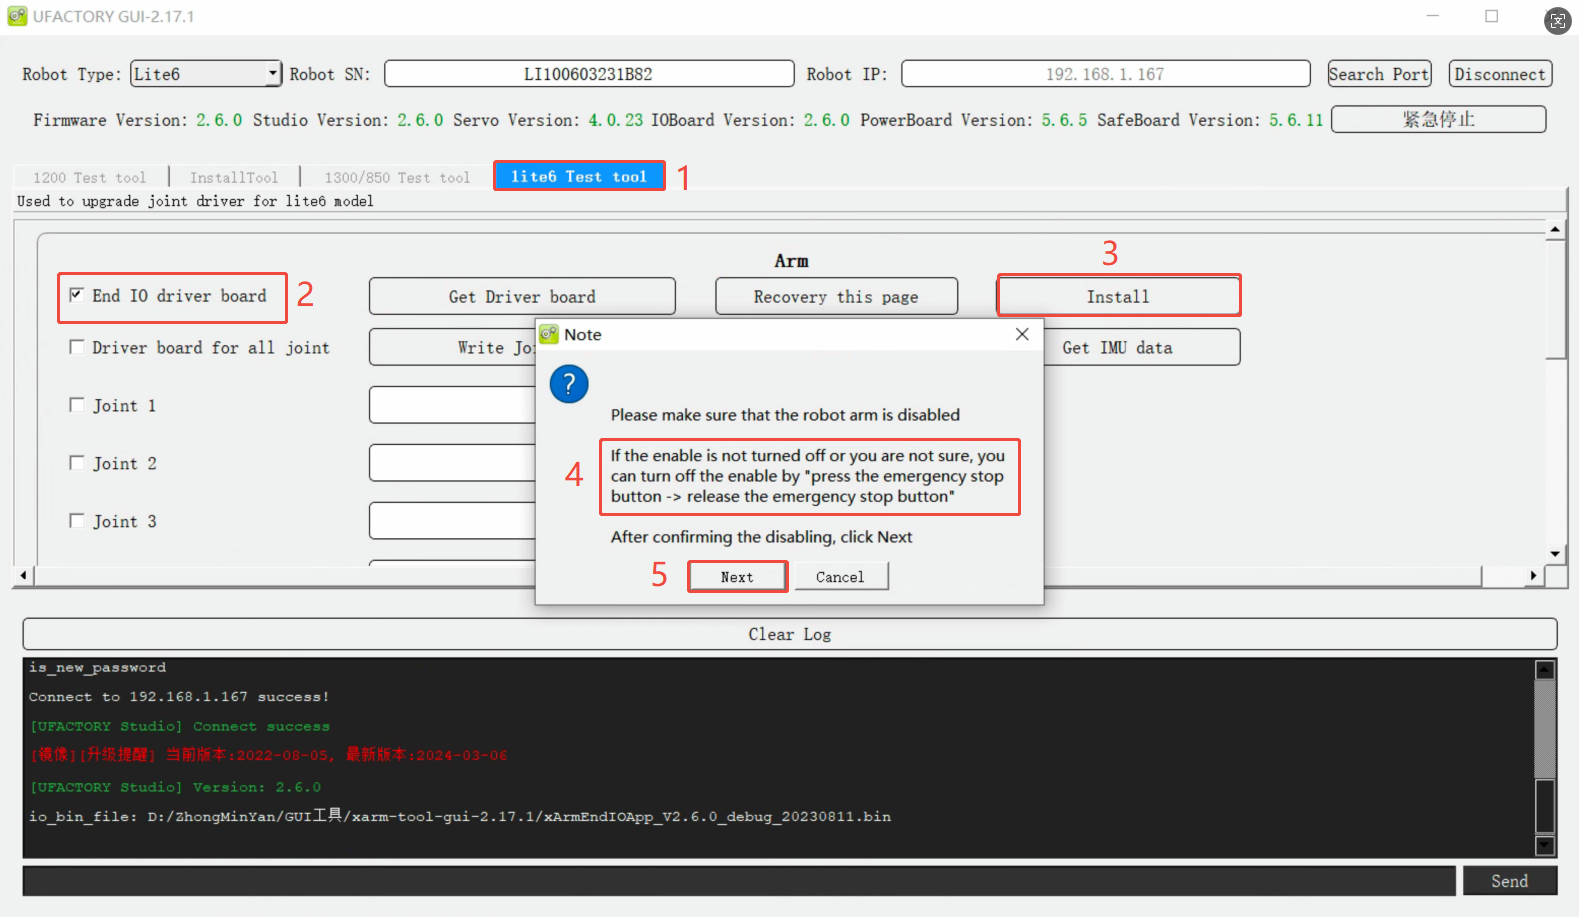The image size is (1579, 917).
Task: Click the Write Joint button behind dialog
Action: coord(452,347)
